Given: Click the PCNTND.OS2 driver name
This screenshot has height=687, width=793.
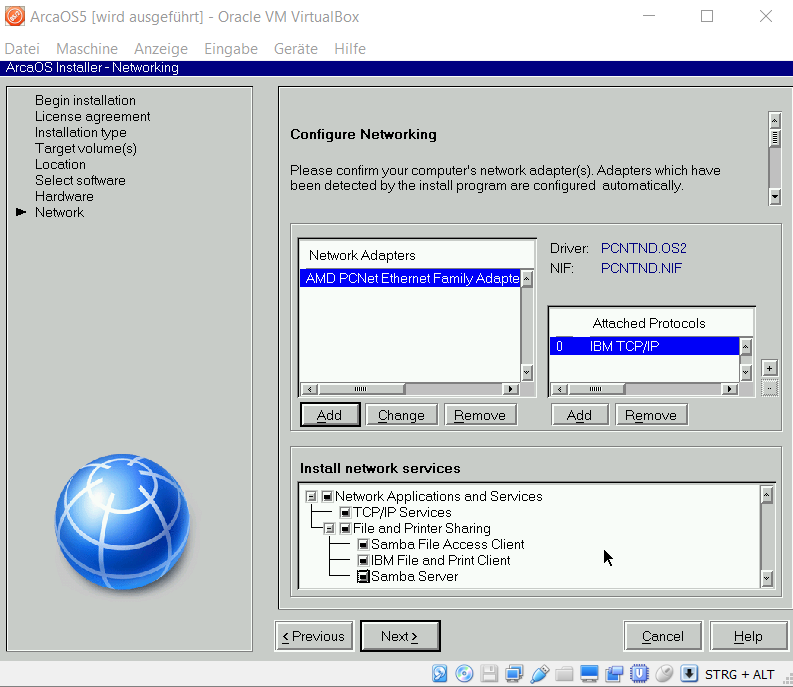Looking at the screenshot, I should (643, 248).
